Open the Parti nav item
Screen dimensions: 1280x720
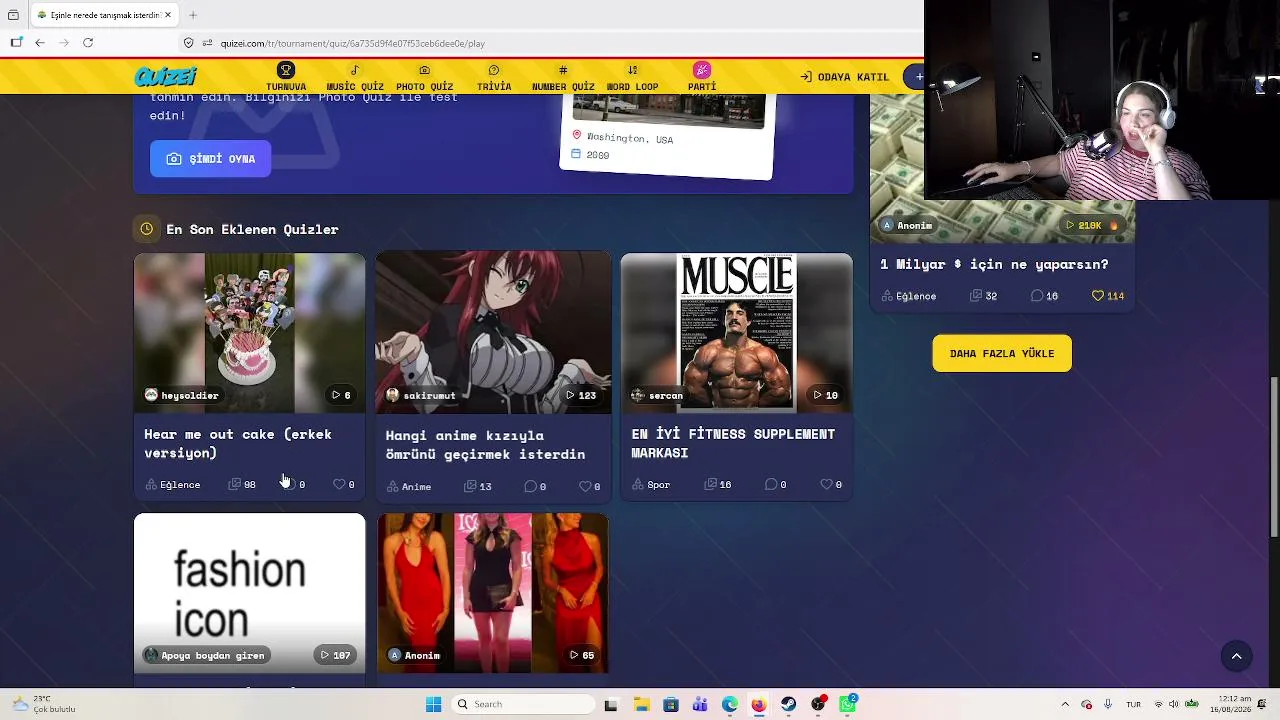702,77
